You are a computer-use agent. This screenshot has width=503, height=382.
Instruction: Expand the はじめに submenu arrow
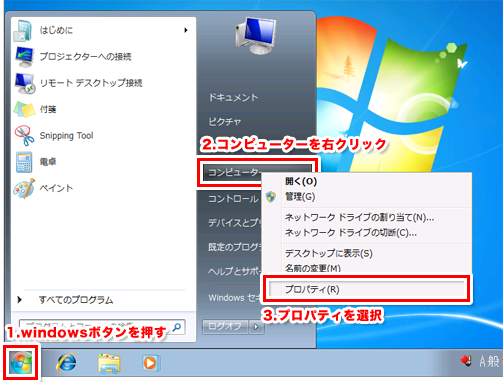pyautogui.click(x=186, y=30)
